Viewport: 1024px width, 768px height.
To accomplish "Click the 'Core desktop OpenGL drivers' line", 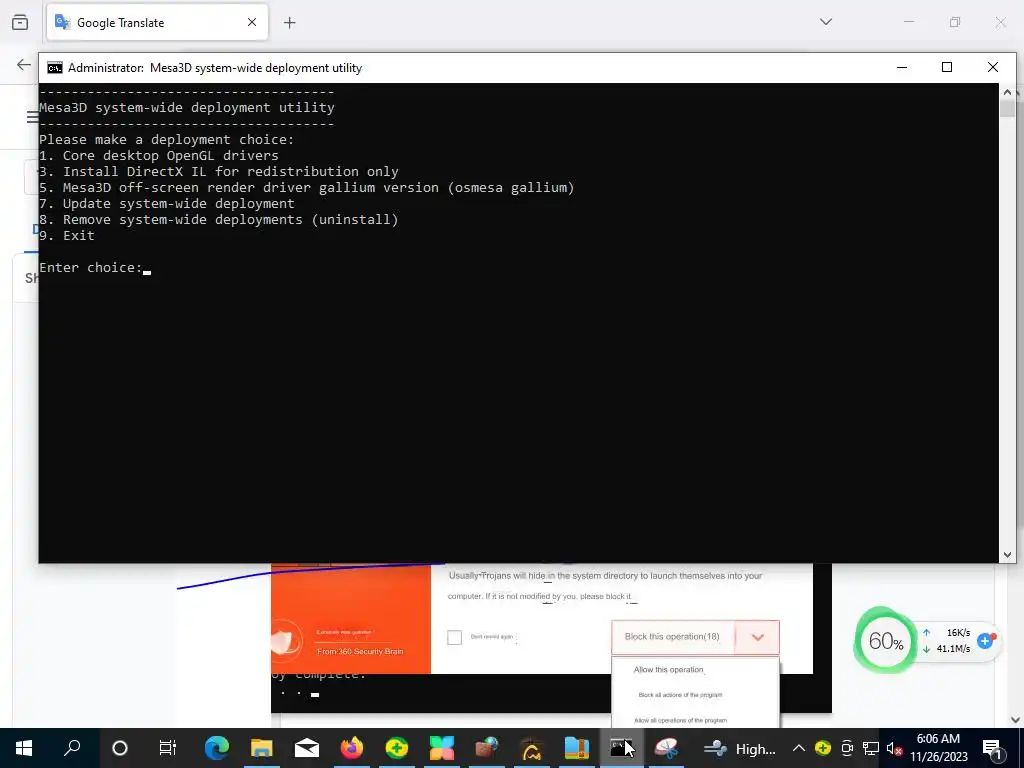I will click(159, 156).
